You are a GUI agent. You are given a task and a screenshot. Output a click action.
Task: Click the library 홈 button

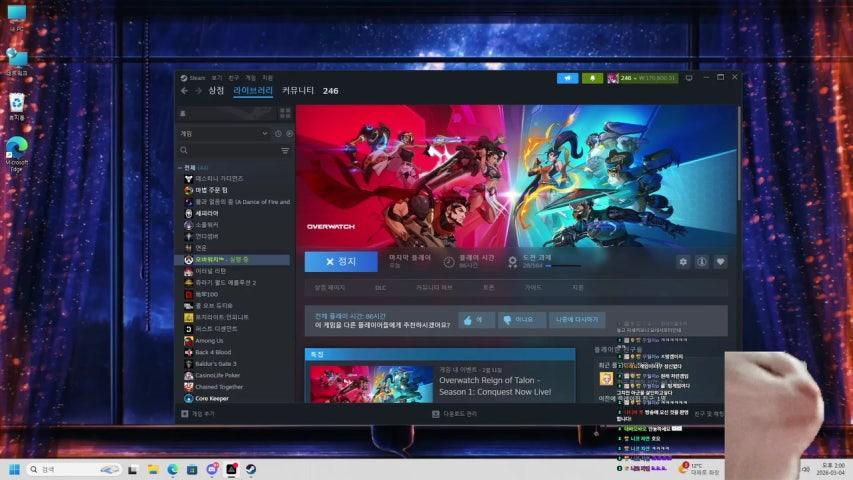(x=227, y=113)
